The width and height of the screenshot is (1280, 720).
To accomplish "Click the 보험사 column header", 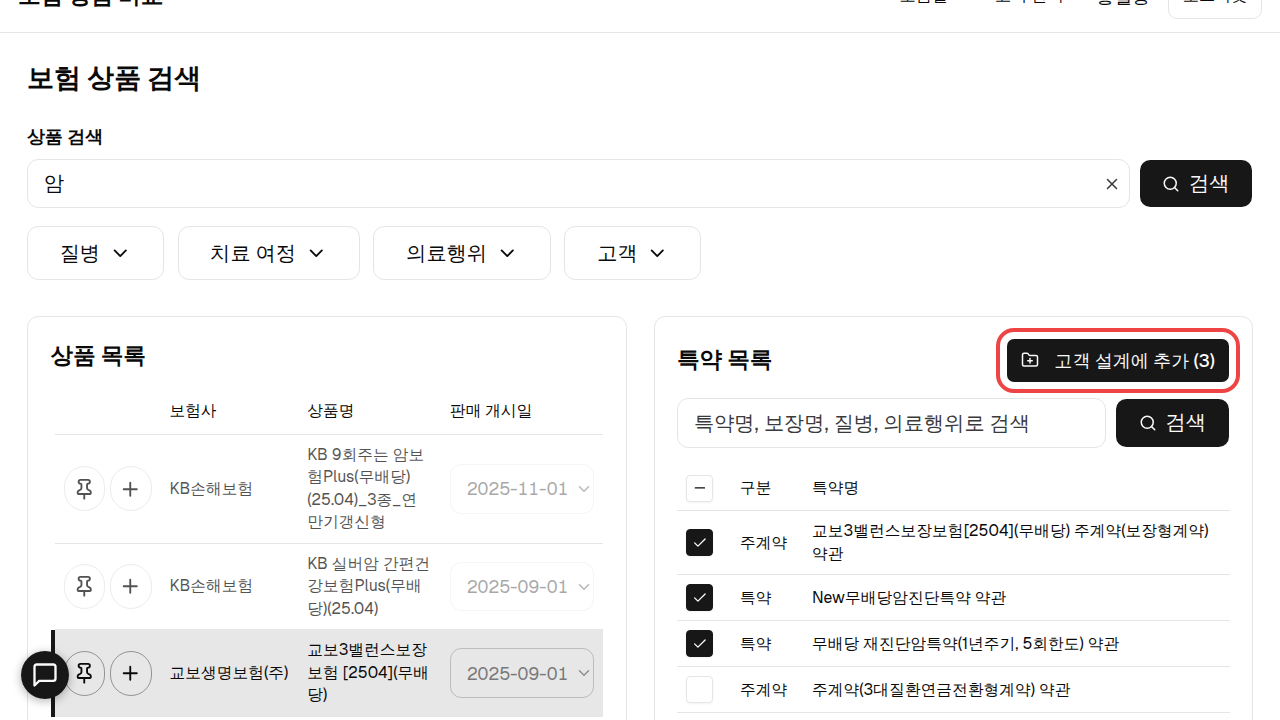I will point(193,411).
